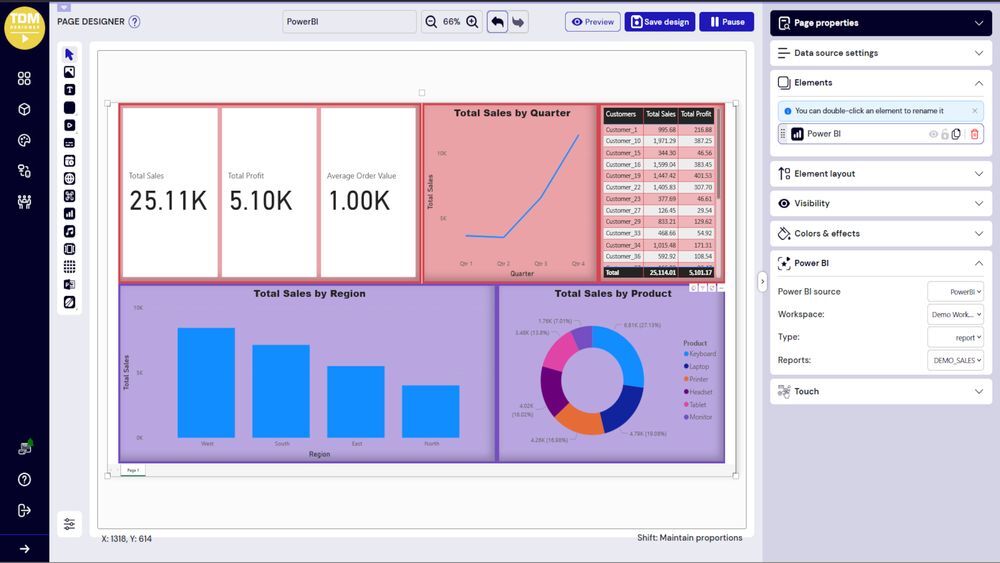The width and height of the screenshot is (1000, 563).
Task: Log out using the sidebar exit icon
Action: [24, 510]
